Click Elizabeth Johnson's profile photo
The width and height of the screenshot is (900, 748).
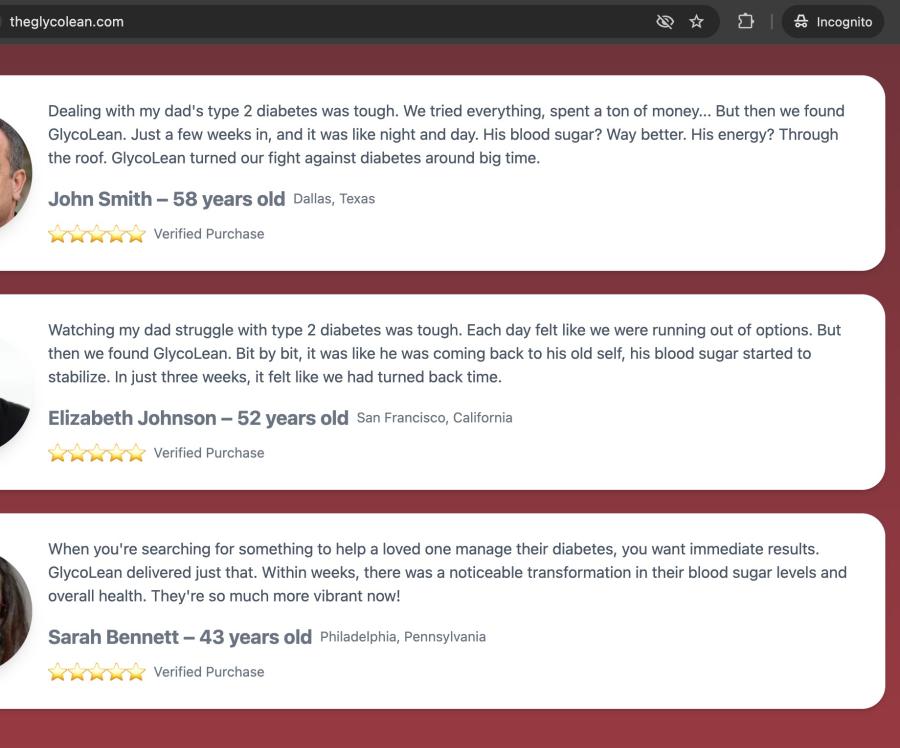12,391
